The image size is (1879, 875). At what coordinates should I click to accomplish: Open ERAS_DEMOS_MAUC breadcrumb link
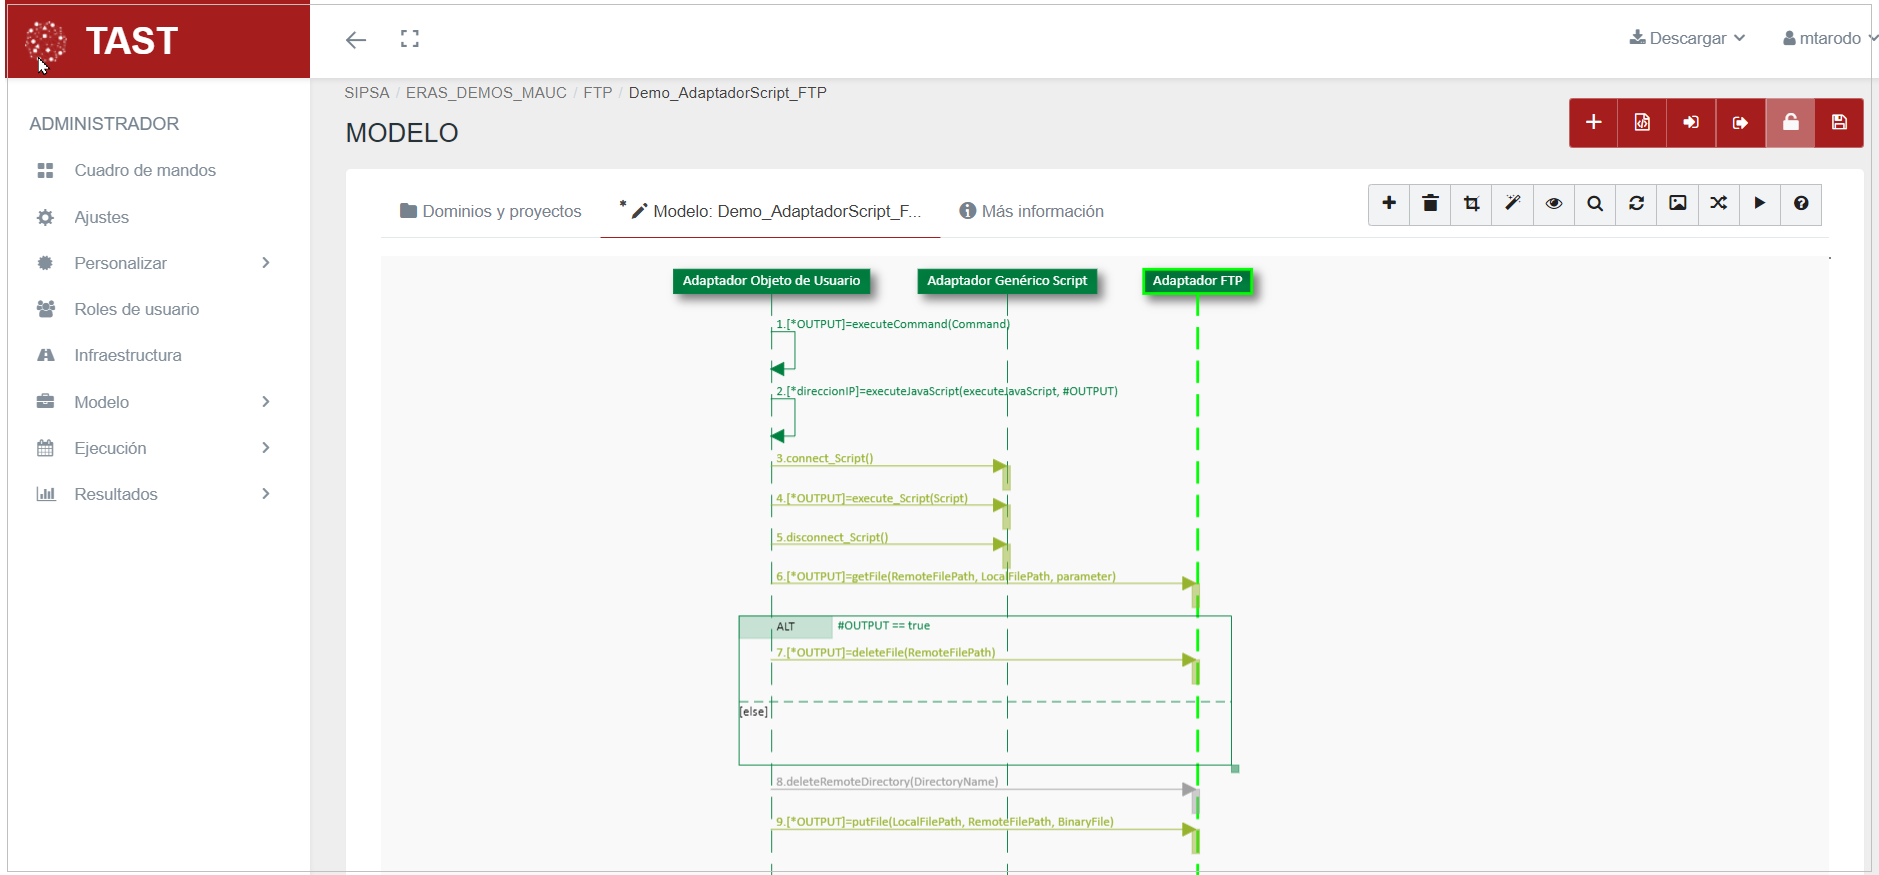point(486,93)
